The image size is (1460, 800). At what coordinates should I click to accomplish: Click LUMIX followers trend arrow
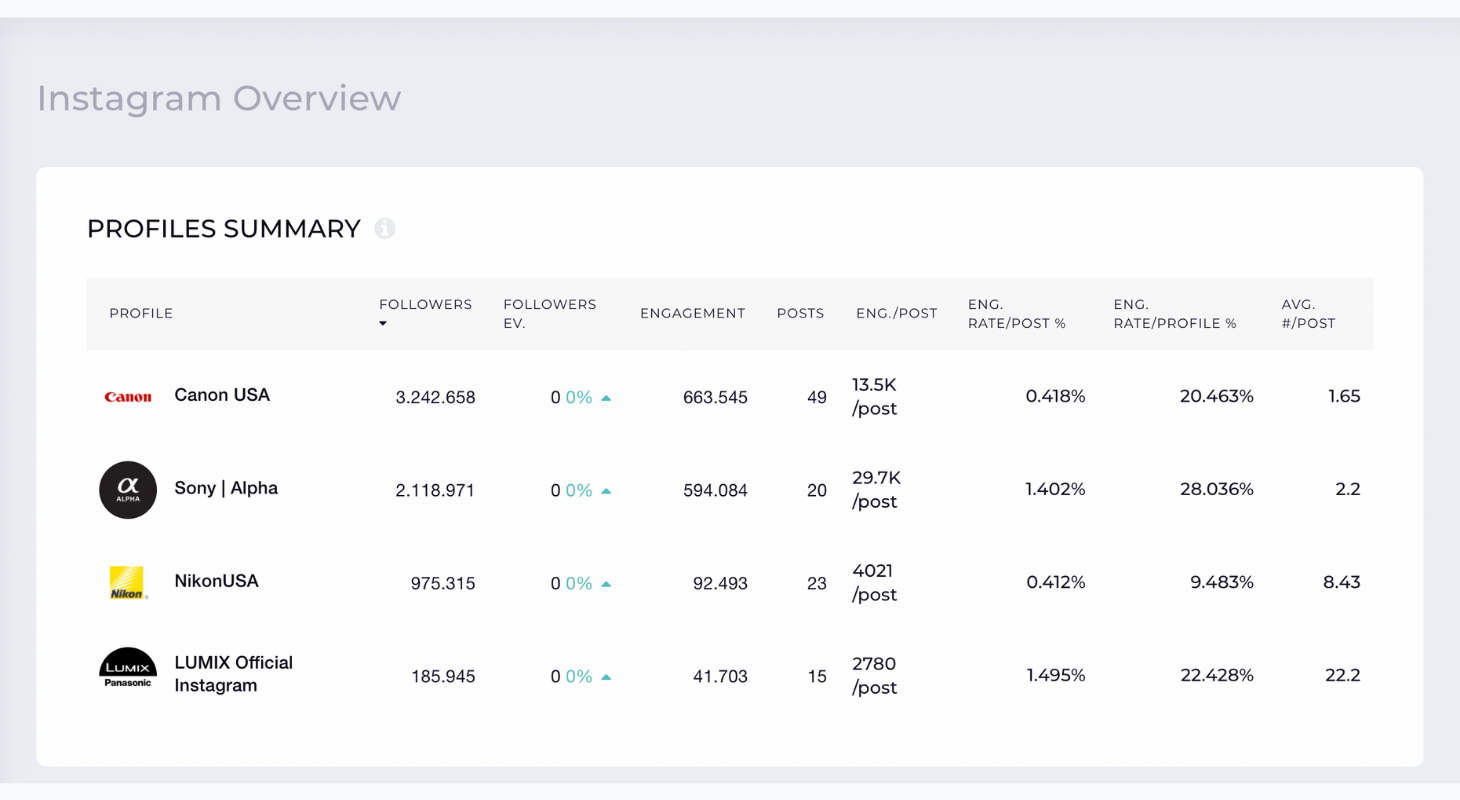tap(606, 677)
